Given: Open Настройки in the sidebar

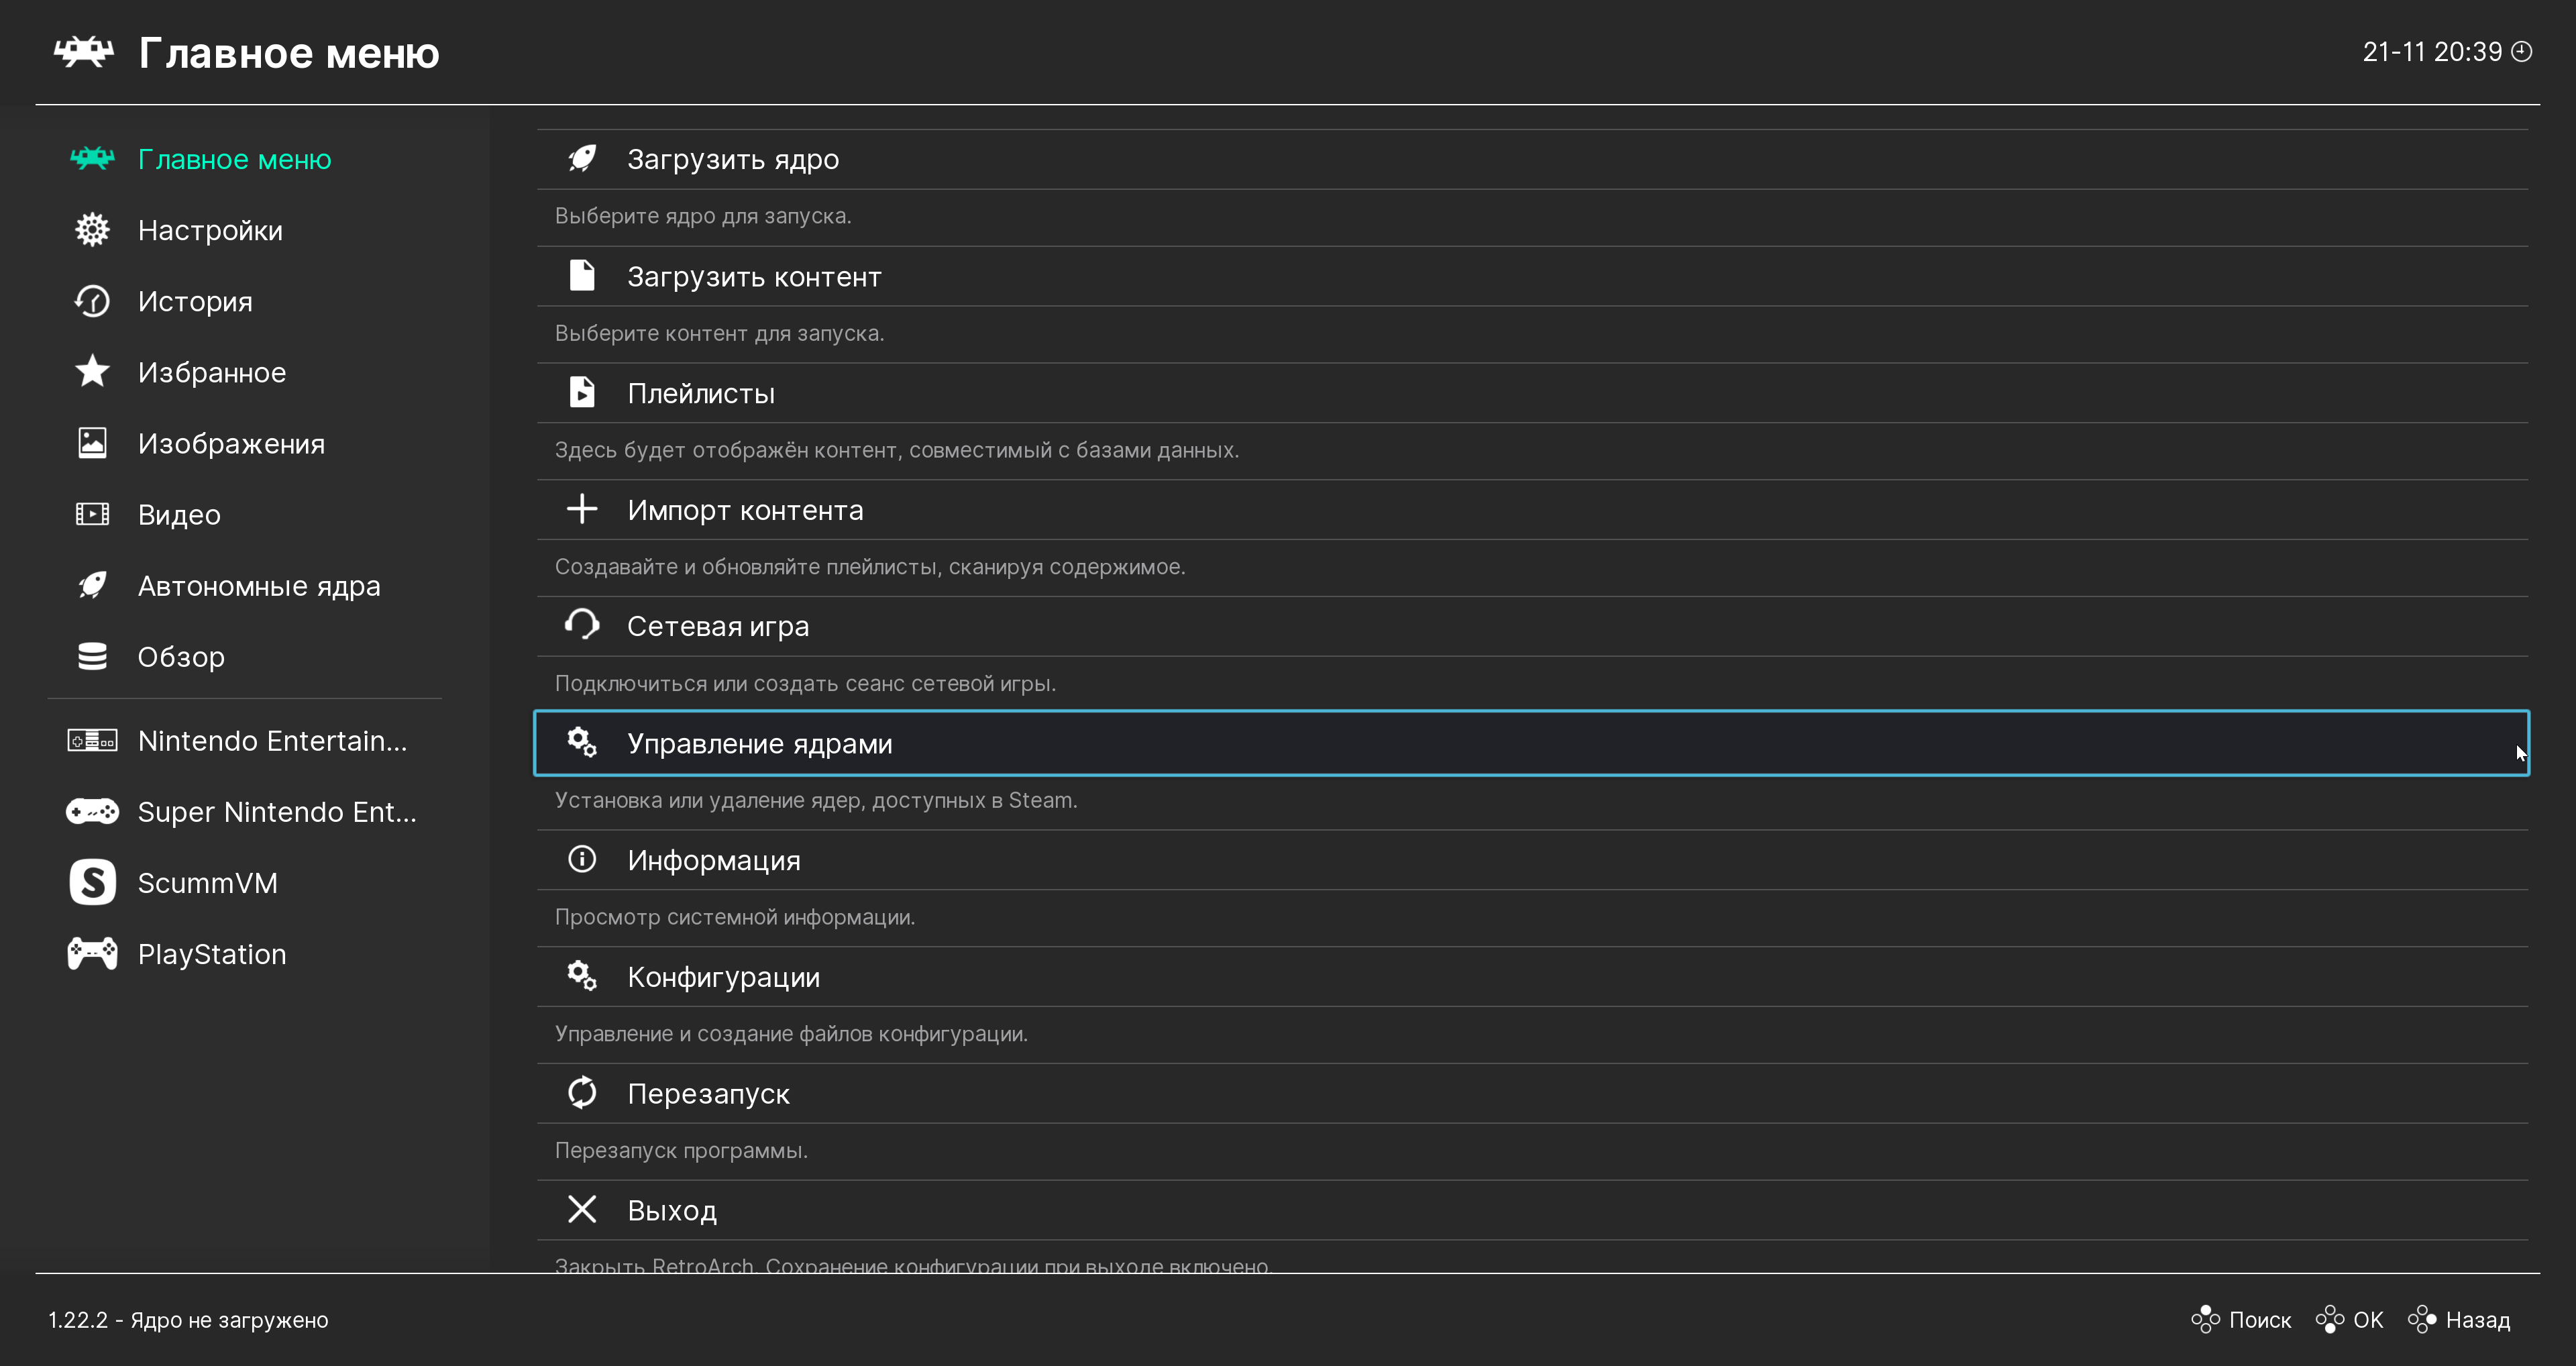Looking at the screenshot, I should 210,230.
